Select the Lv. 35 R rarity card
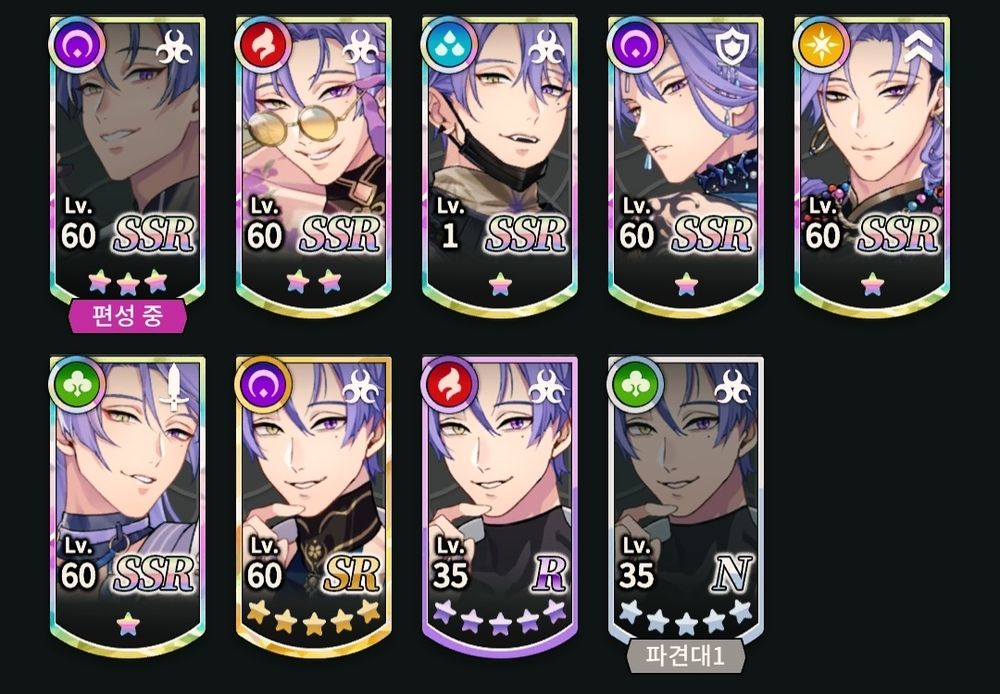Image resolution: width=1000 pixels, height=694 pixels. (x=500, y=507)
